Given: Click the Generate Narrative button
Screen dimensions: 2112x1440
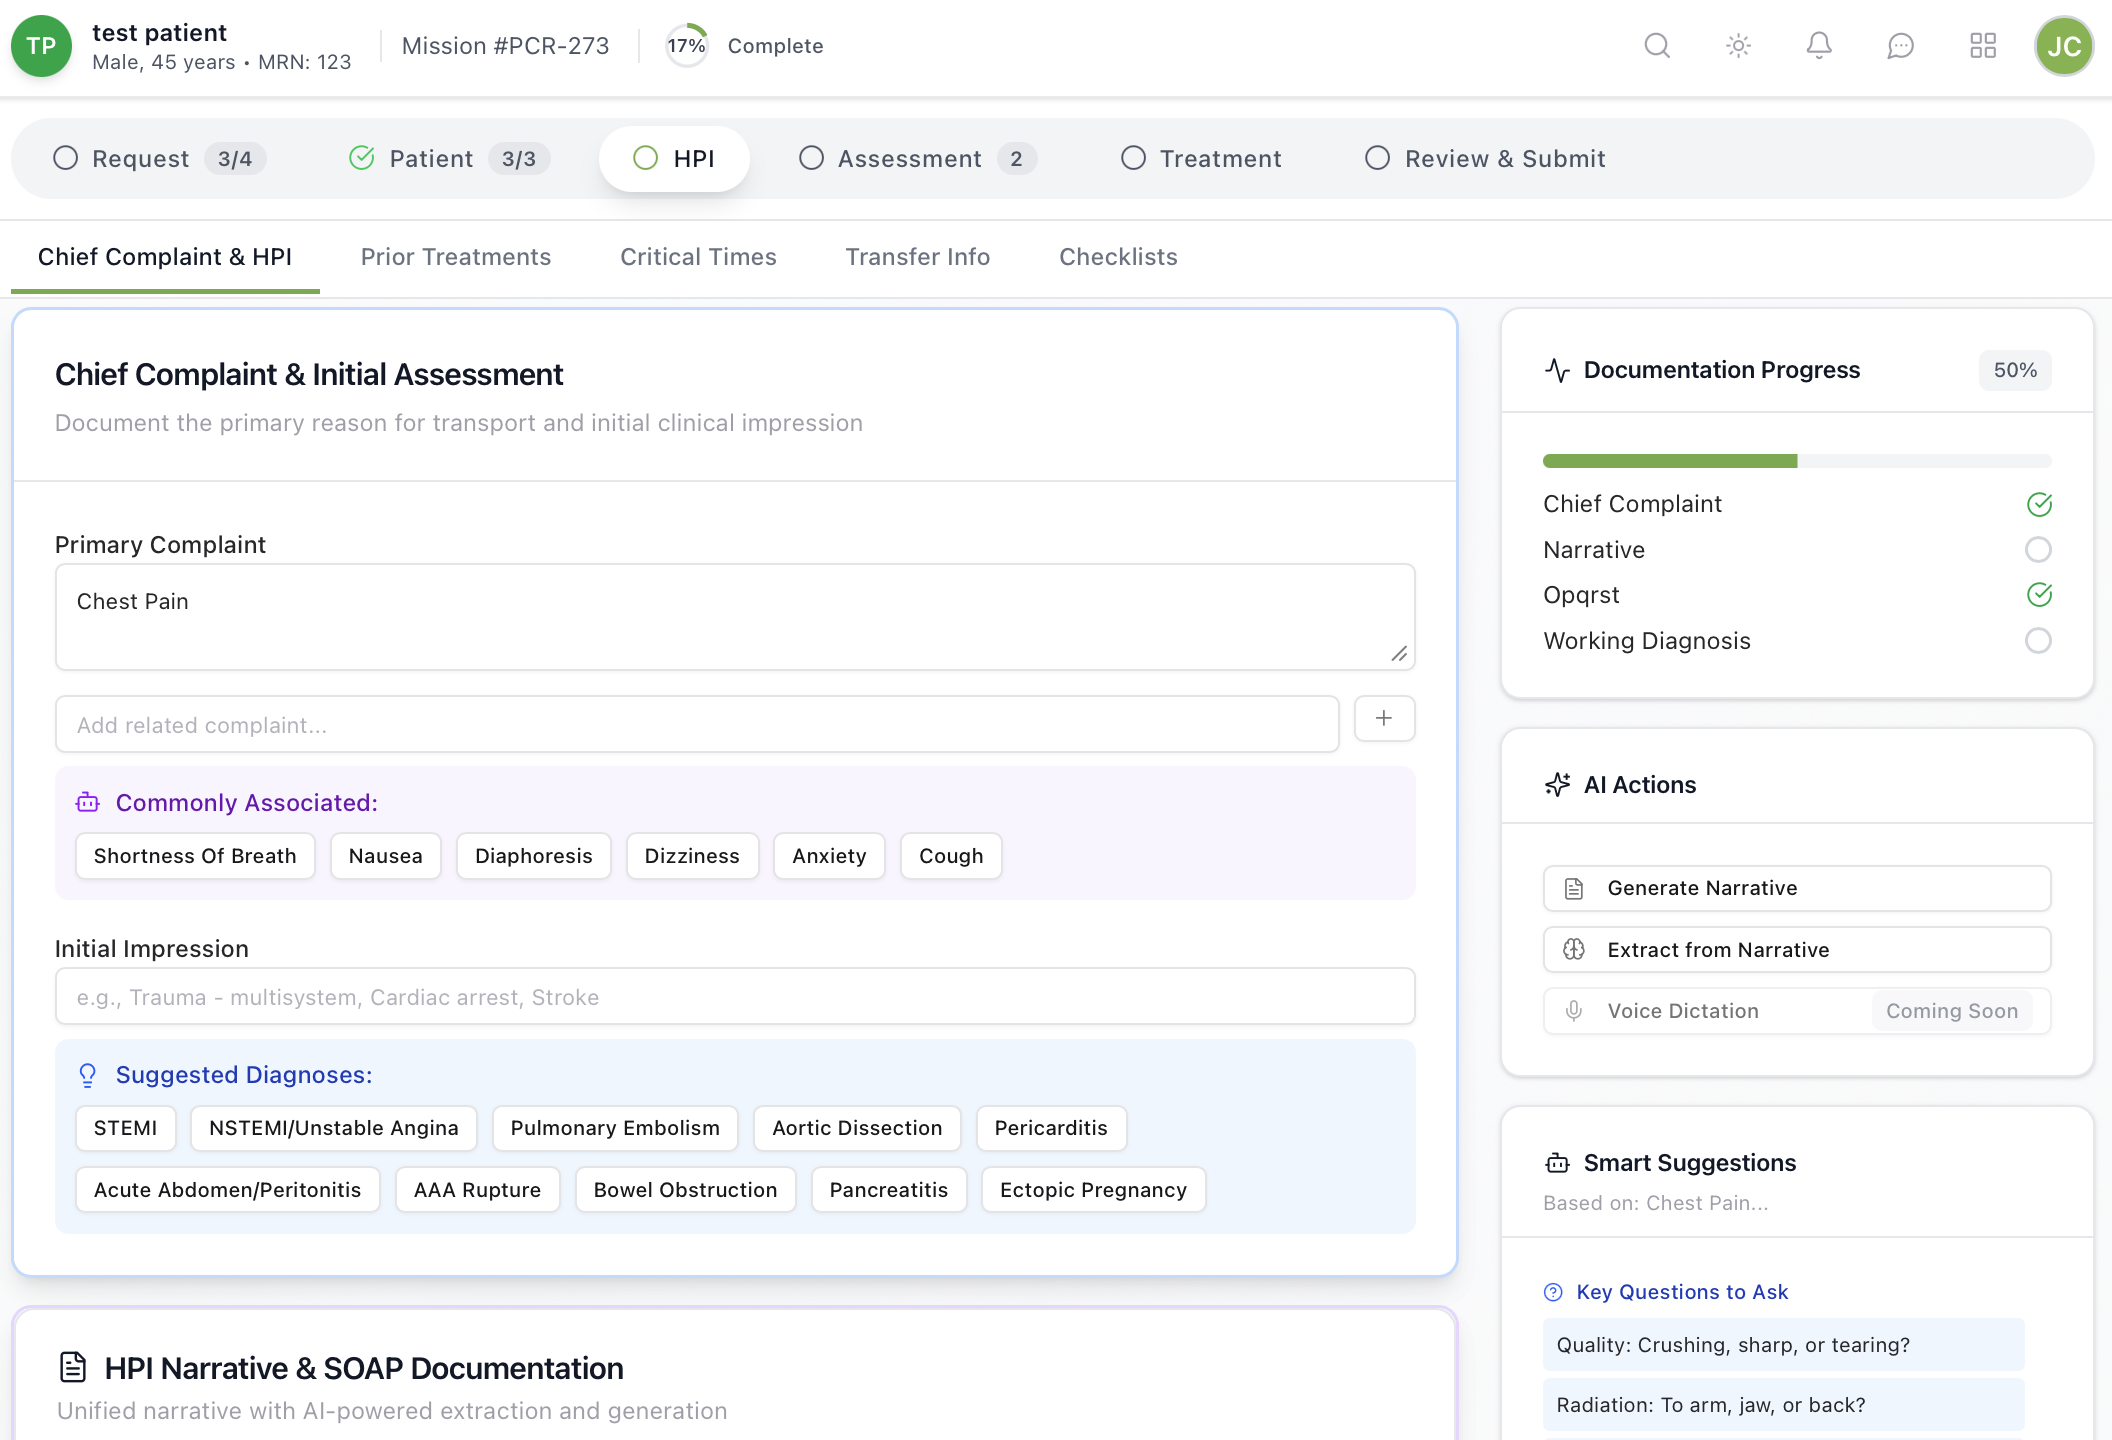Looking at the screenshot, I should click(x=1796, y=888).
